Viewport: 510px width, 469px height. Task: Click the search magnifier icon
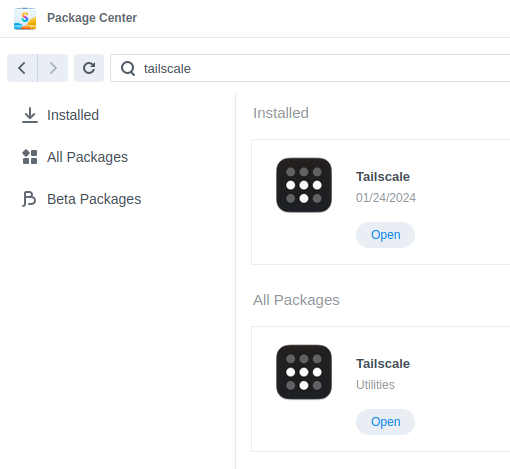(128, 69)
